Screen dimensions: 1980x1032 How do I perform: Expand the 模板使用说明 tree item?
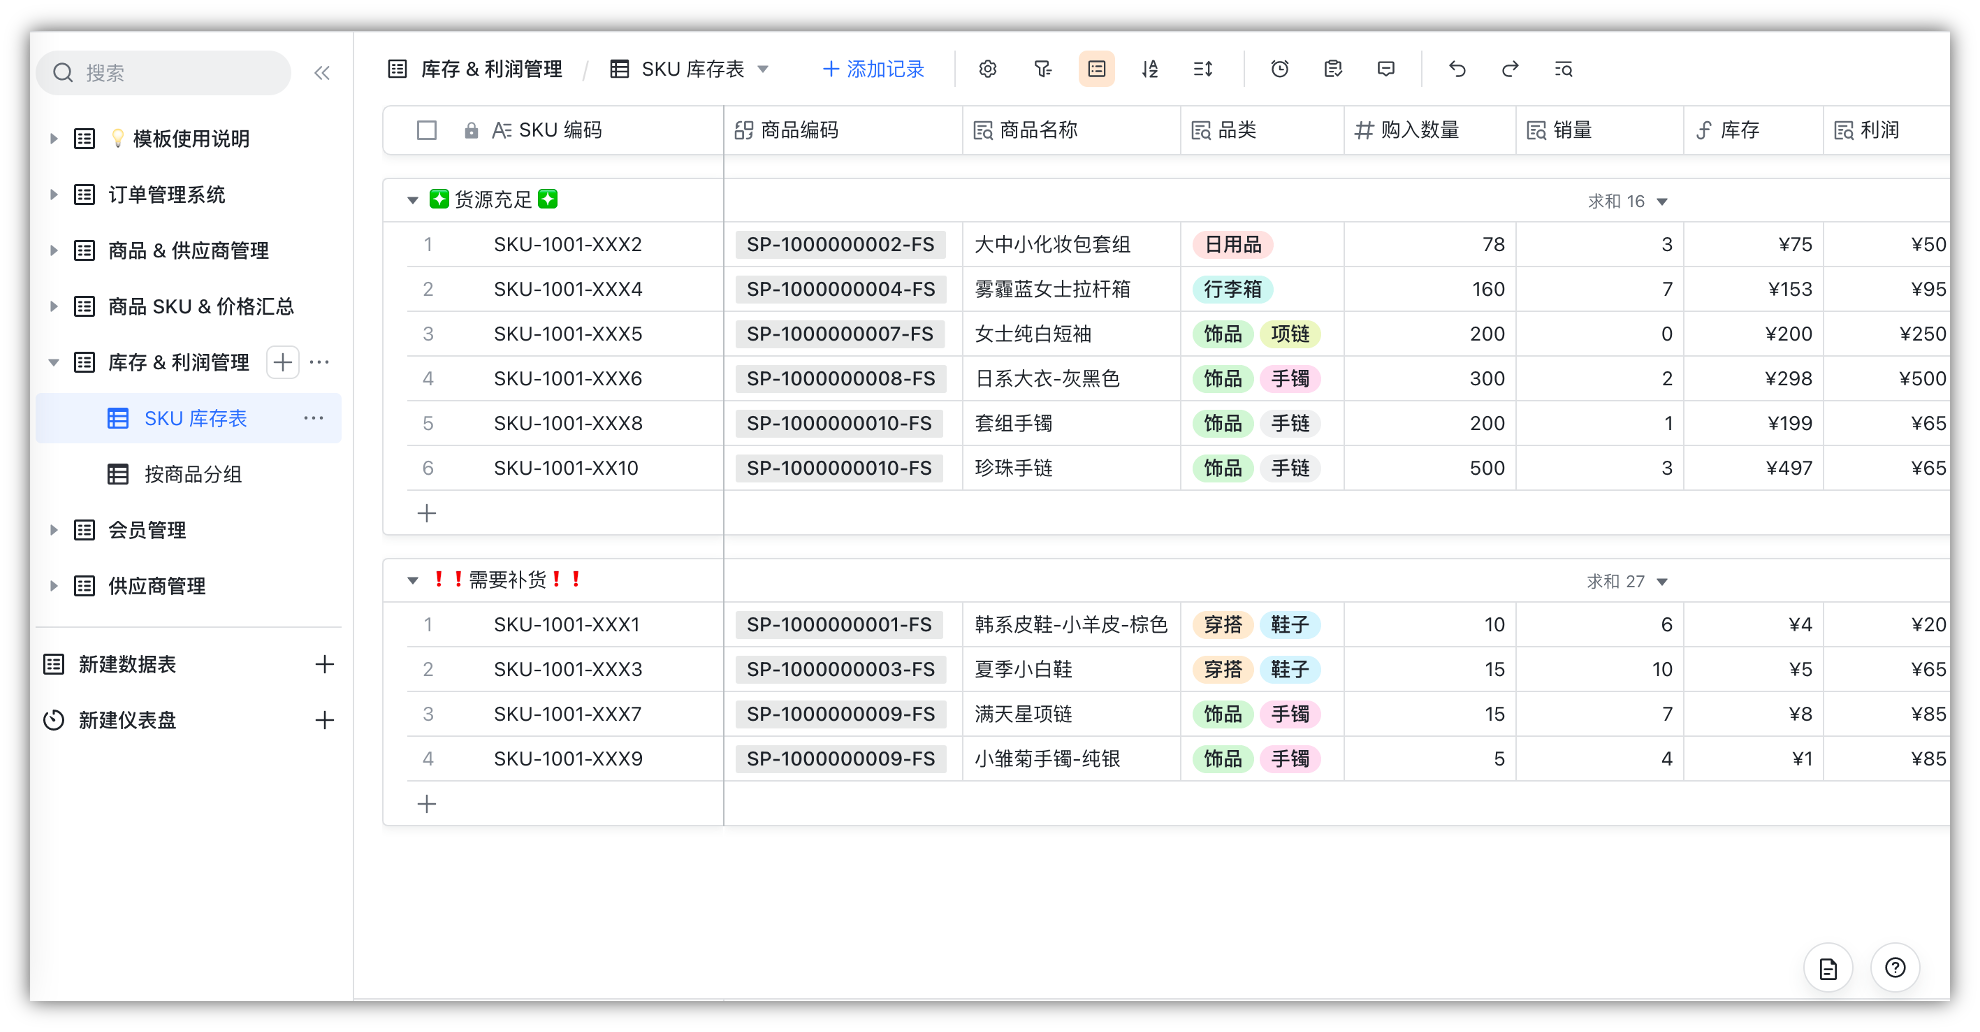pyautogui.click(x=54, y=138)
